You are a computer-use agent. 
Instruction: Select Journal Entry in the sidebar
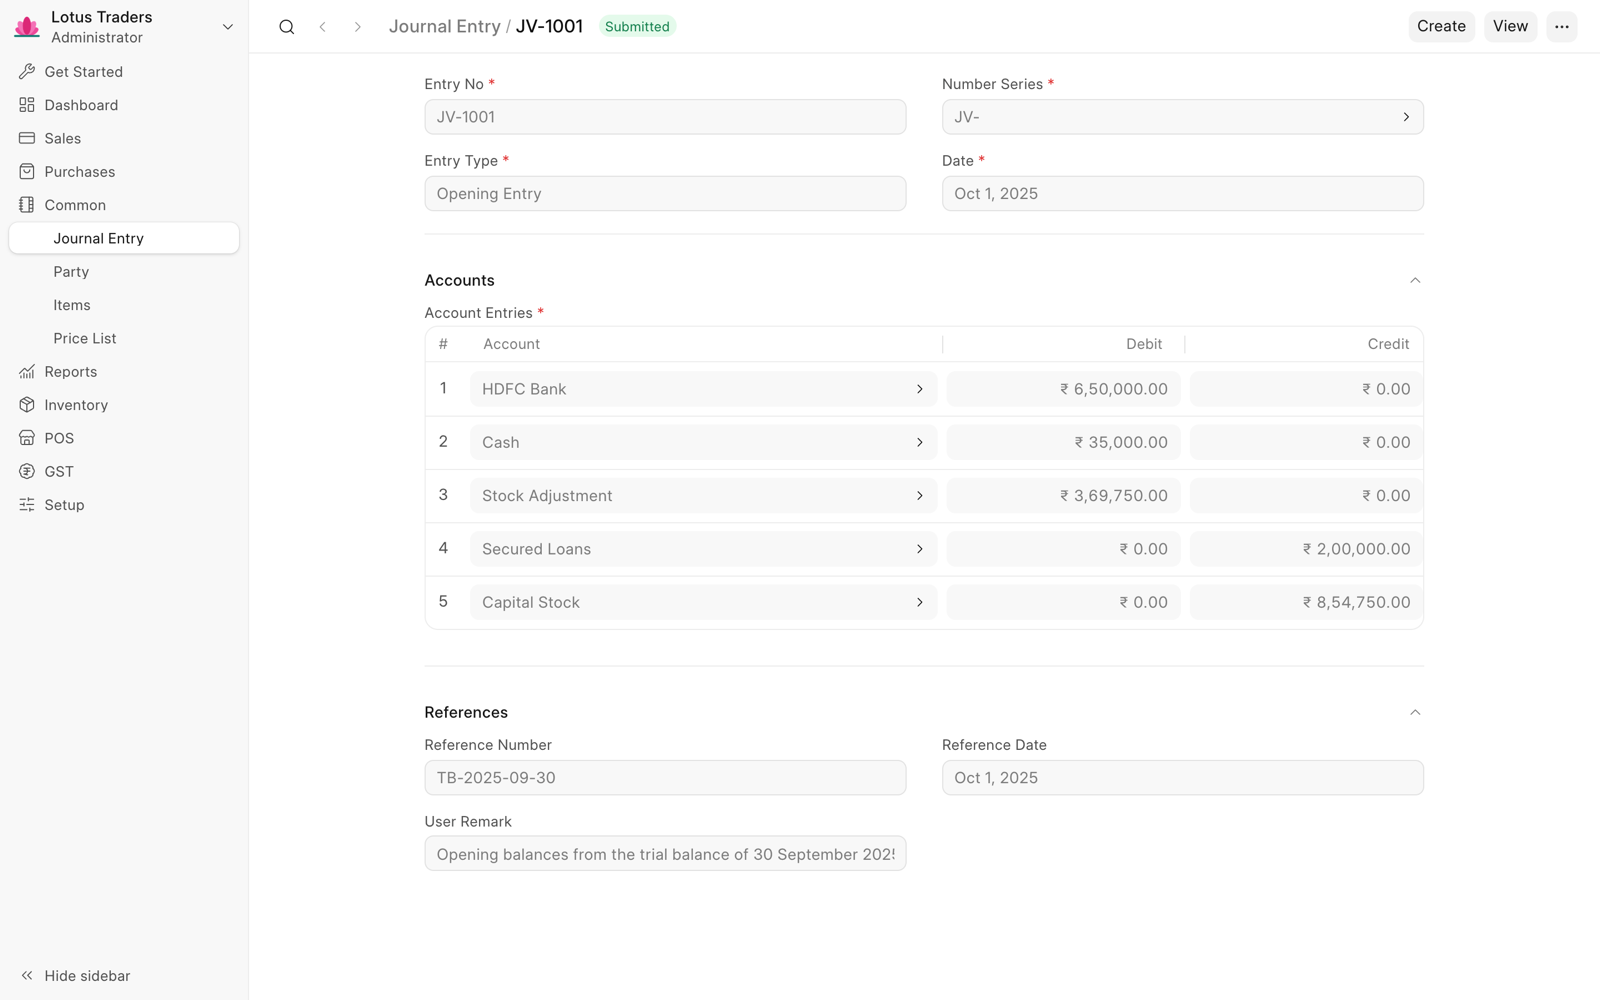124,238
